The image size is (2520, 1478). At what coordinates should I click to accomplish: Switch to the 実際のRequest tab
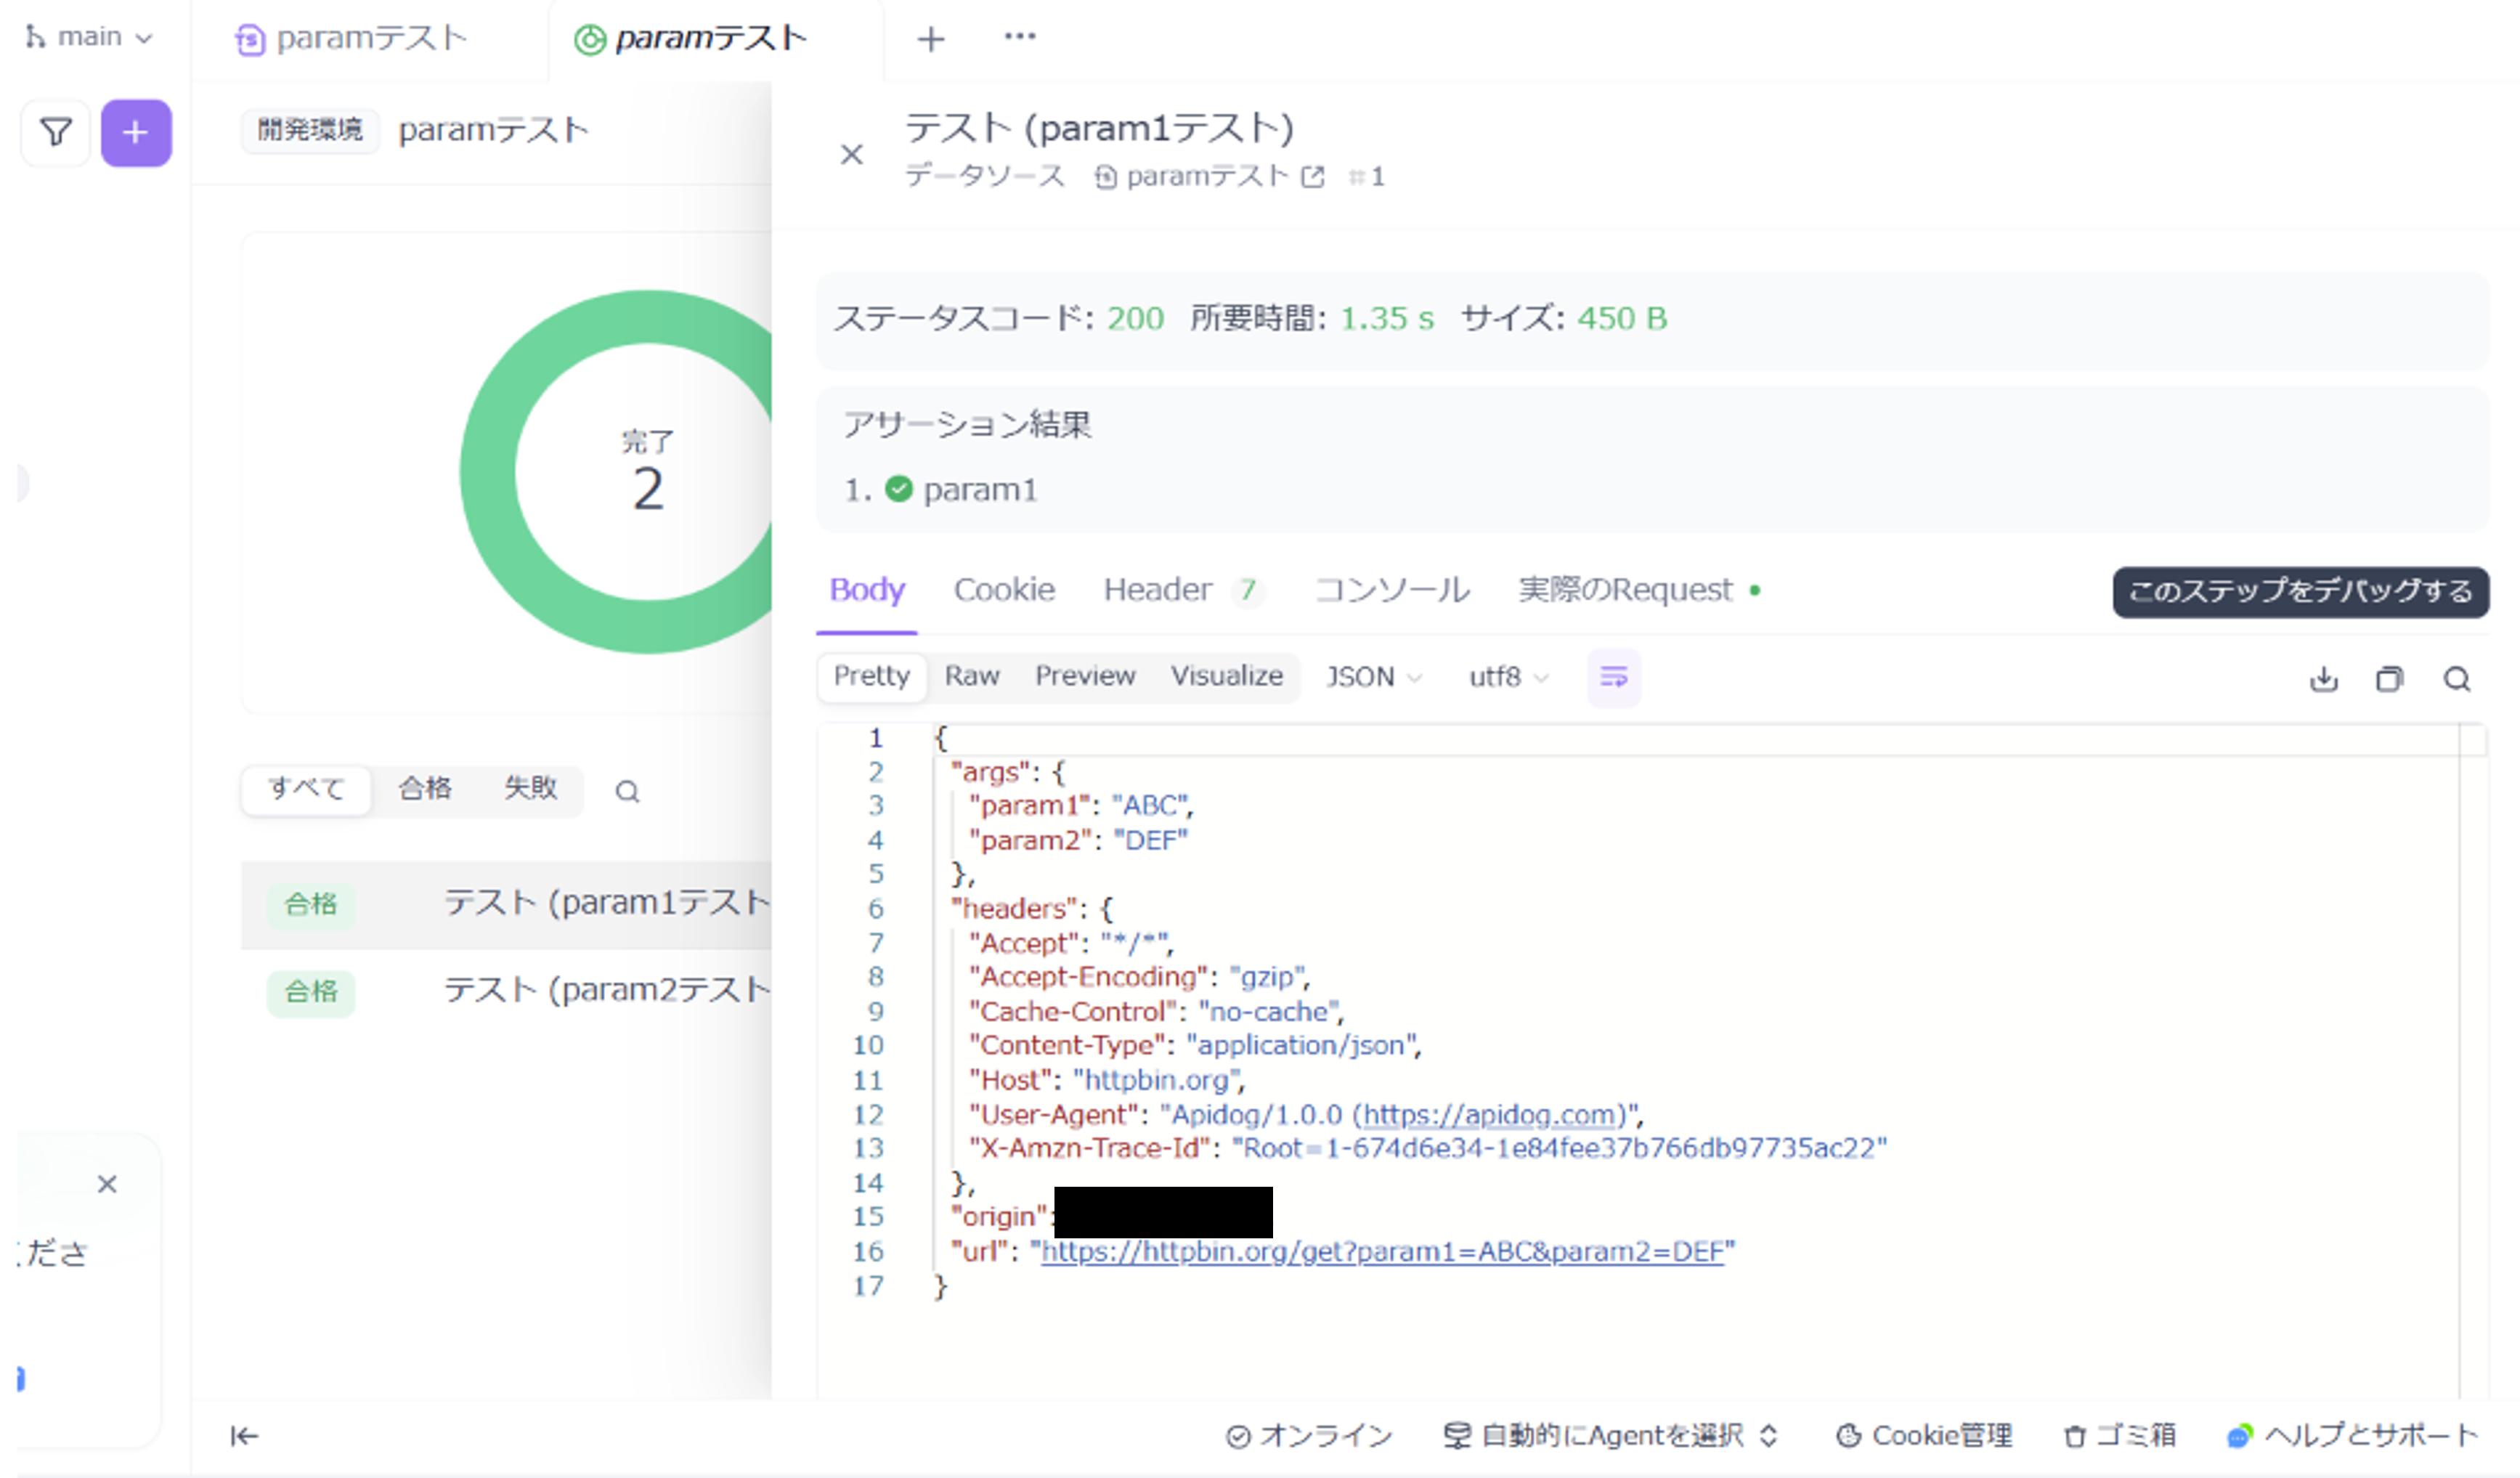[x=1625, y=590]
